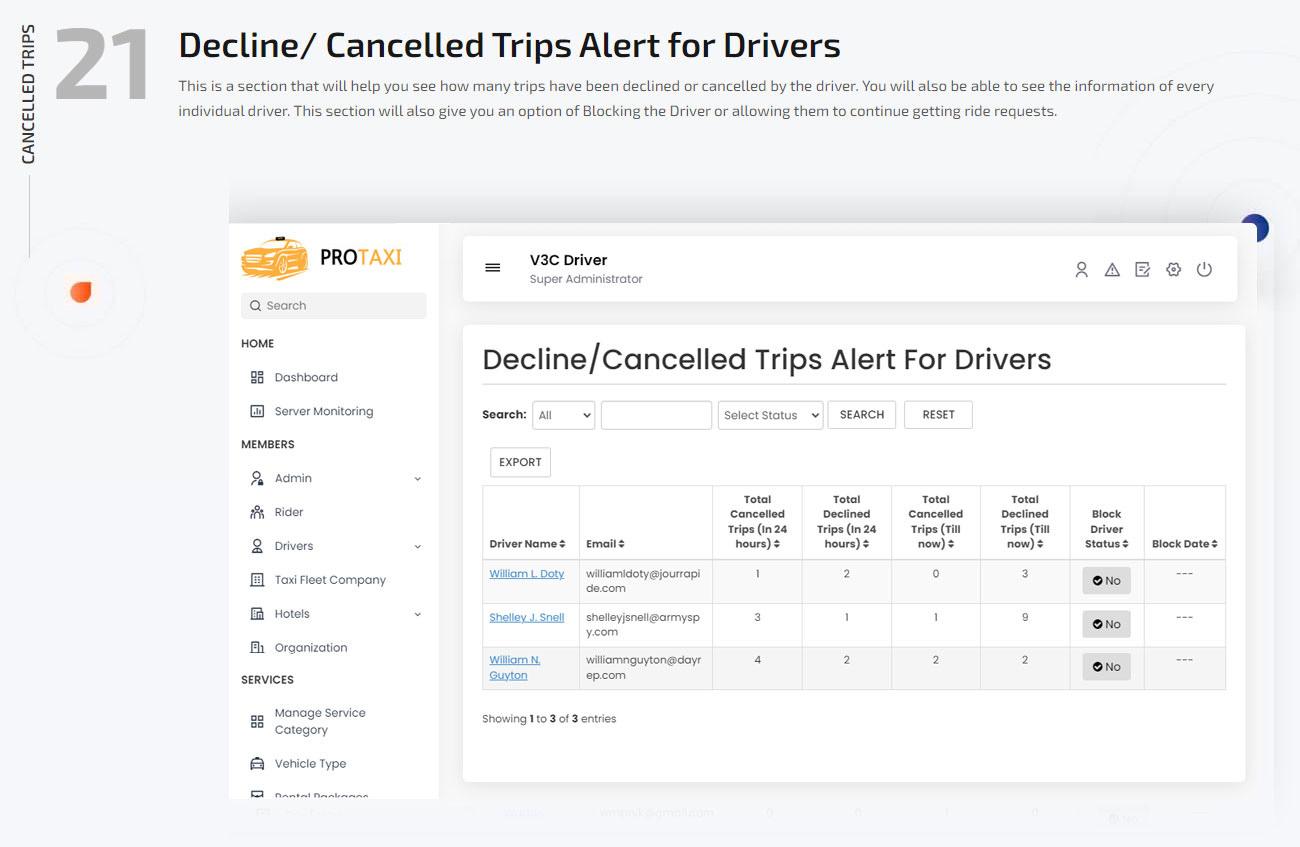Screen dimensions: 1300x847
Task: Click the EXPORT button
Action: coord(520,461)
